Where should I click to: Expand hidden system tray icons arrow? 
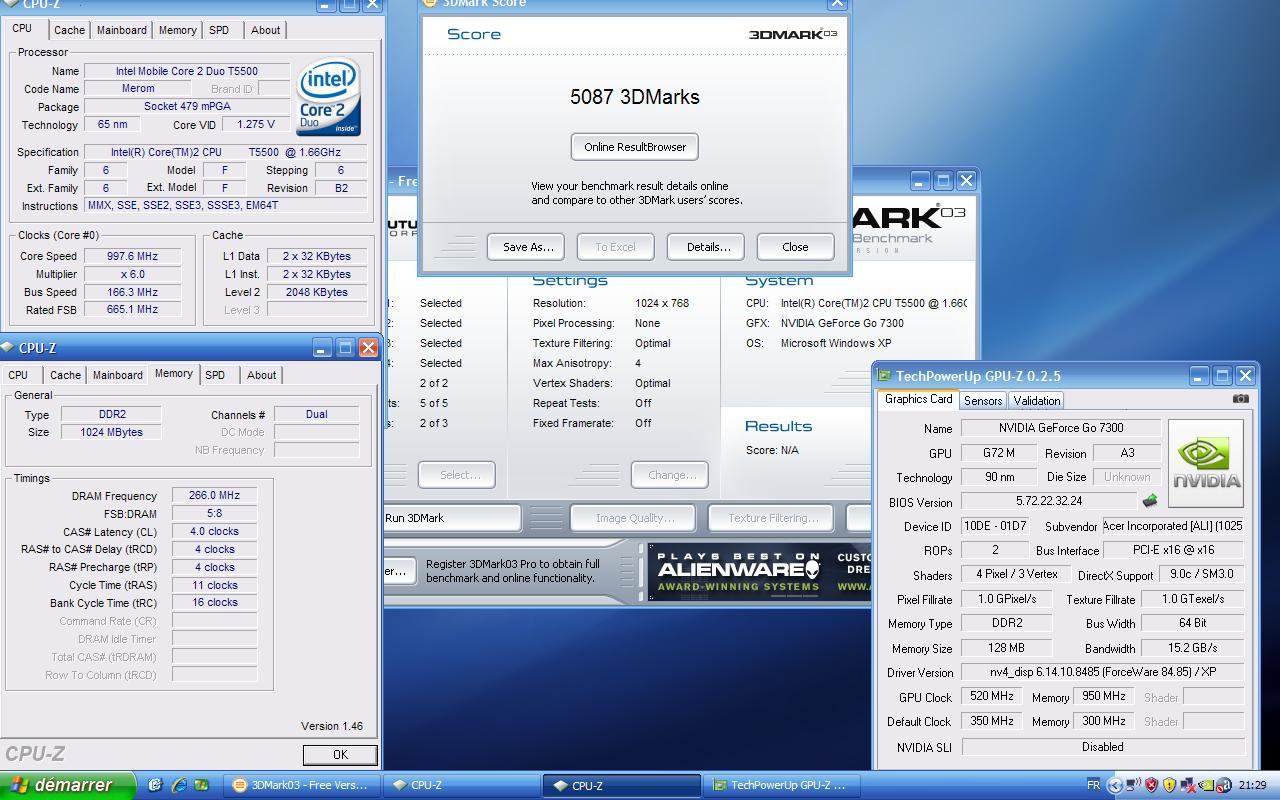pyautogui.click(x=1115, y=785)
